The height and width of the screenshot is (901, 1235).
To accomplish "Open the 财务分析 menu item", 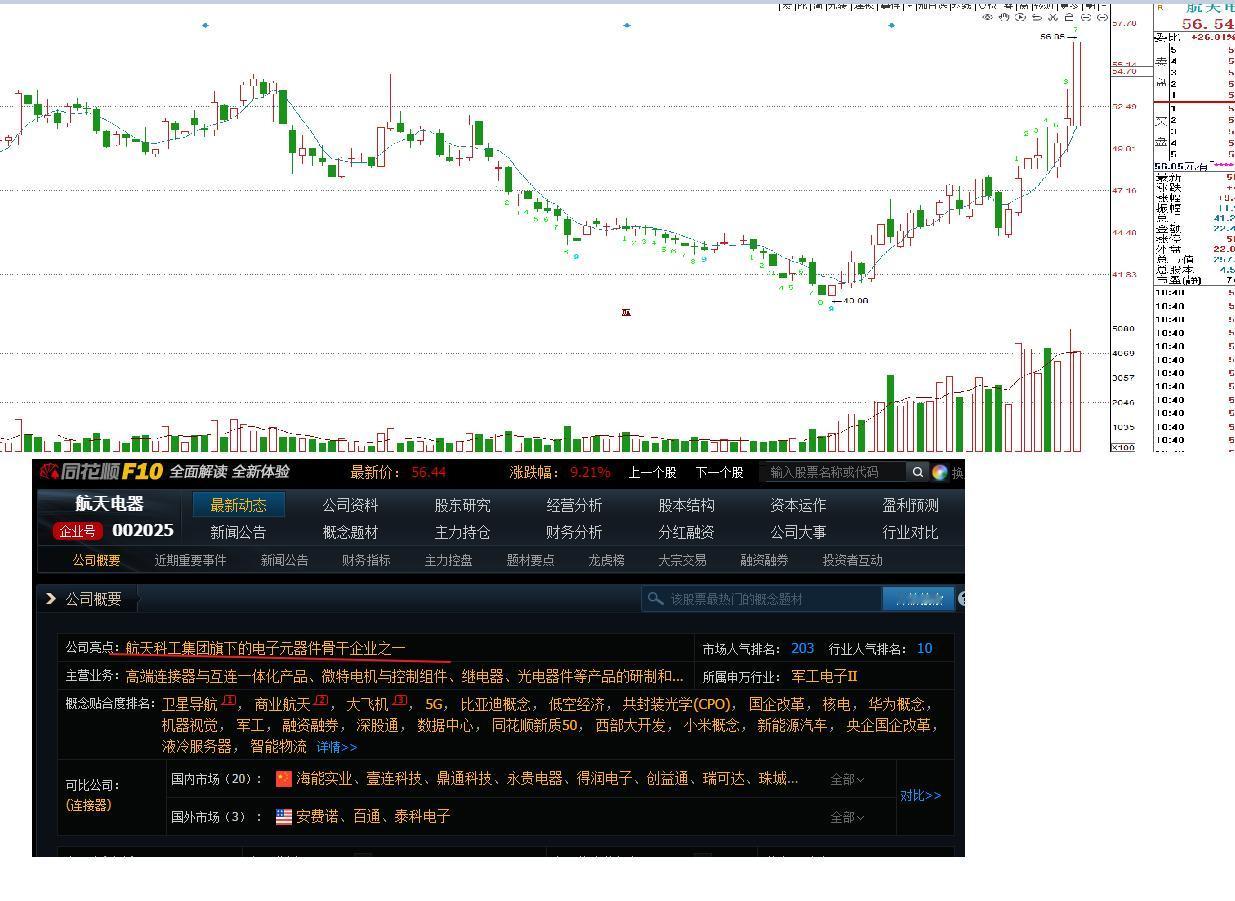I will point(574,531).
